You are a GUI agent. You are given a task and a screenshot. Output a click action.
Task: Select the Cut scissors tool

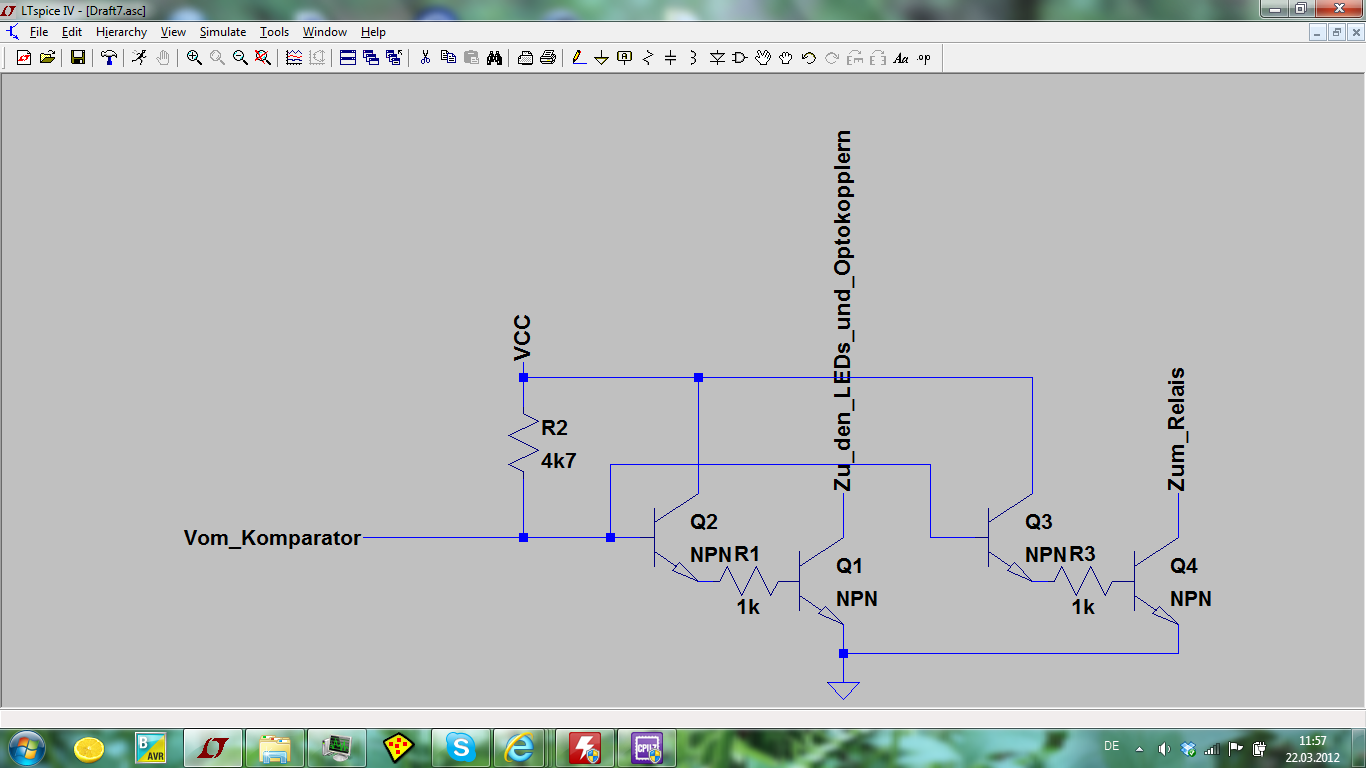(x=425, y=58)
